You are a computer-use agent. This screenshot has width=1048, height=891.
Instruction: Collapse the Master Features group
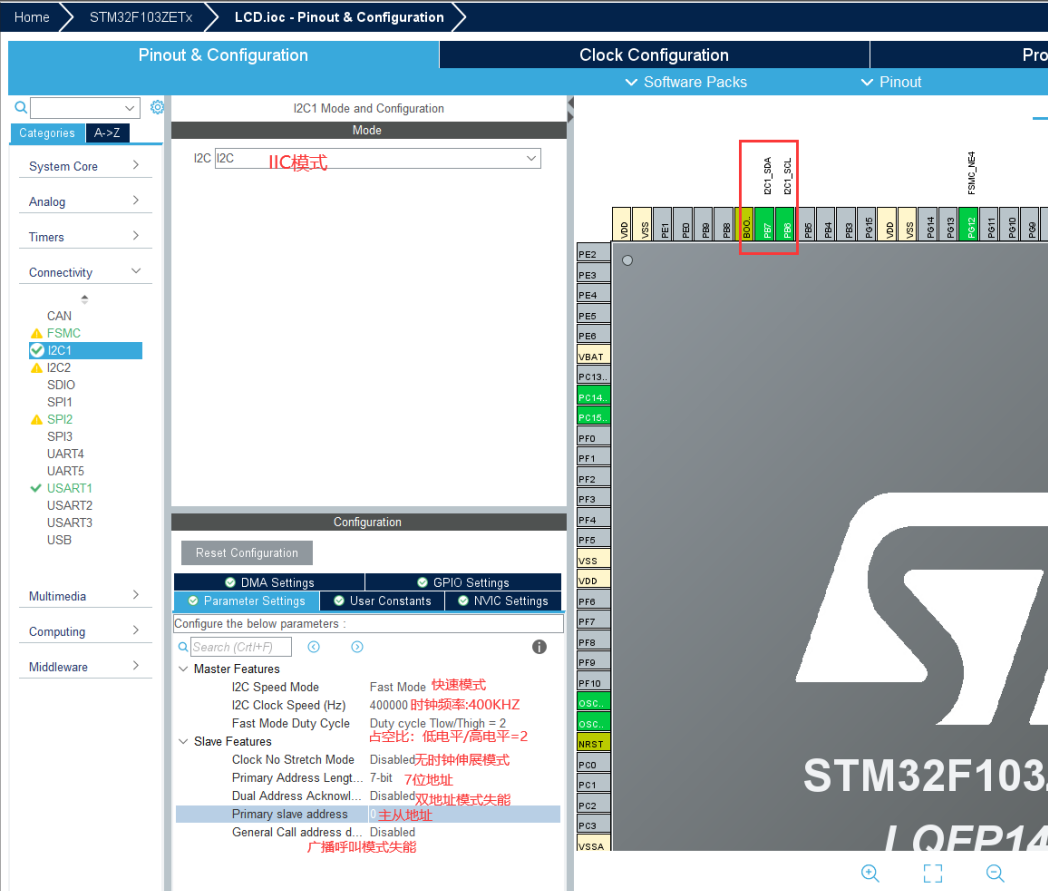(183, 668)
